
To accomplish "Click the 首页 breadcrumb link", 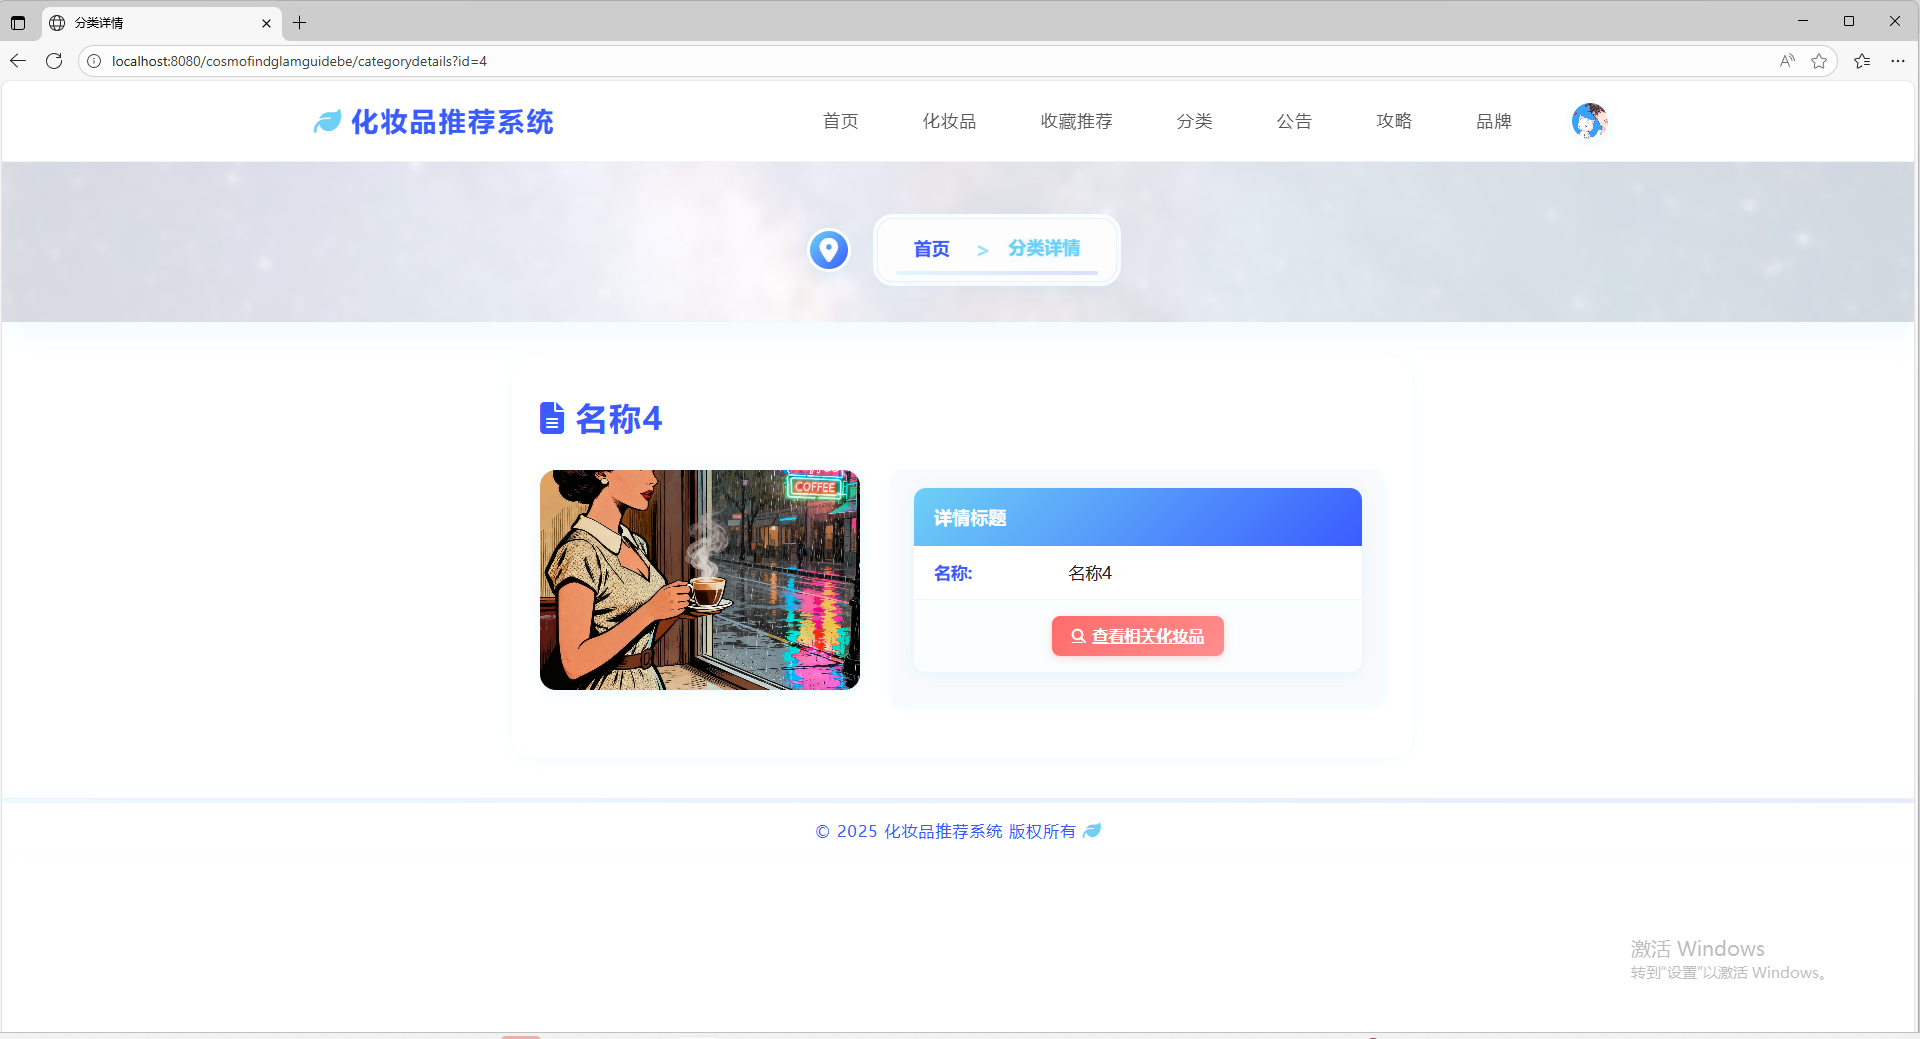I will [931, 249].
